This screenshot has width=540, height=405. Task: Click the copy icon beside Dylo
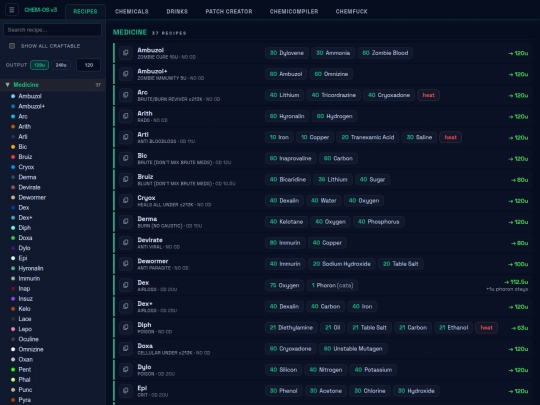coord(126,370)
